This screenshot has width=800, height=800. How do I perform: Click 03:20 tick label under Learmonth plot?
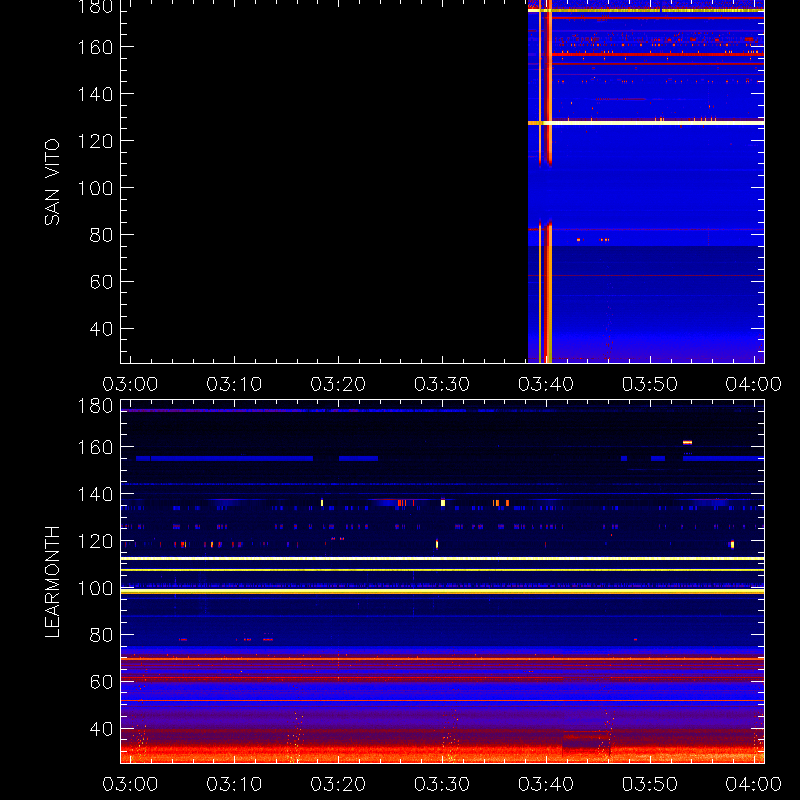click(x=338, y=784)
